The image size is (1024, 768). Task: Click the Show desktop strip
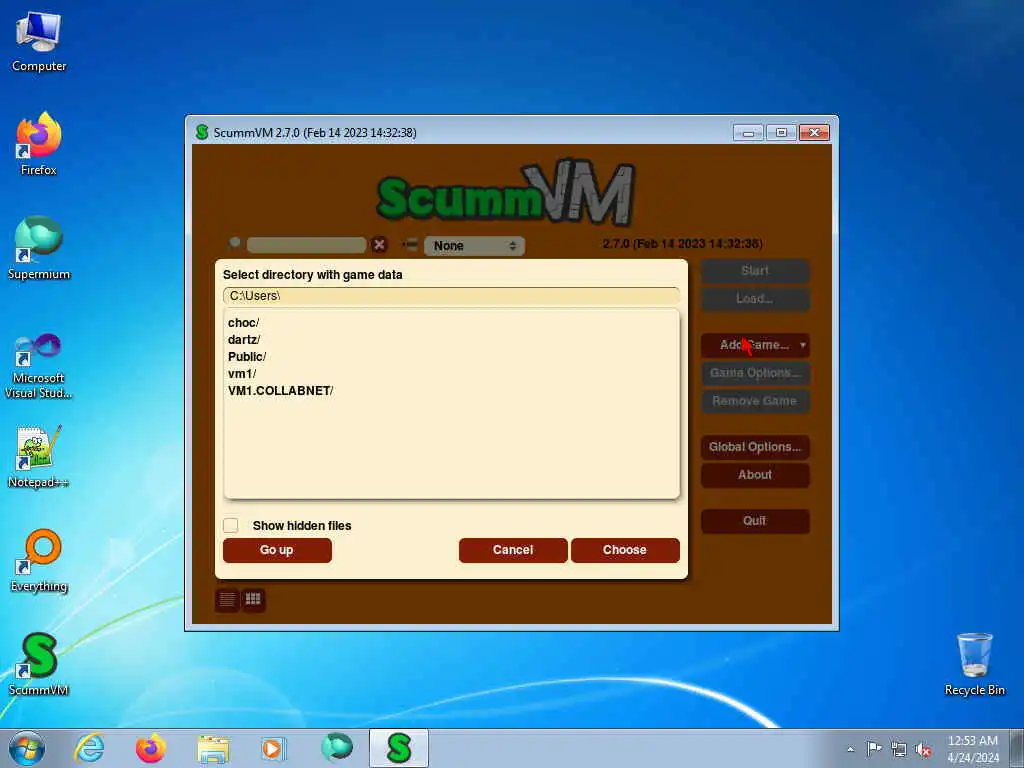pyautogui.click(x=1017, y=748)
